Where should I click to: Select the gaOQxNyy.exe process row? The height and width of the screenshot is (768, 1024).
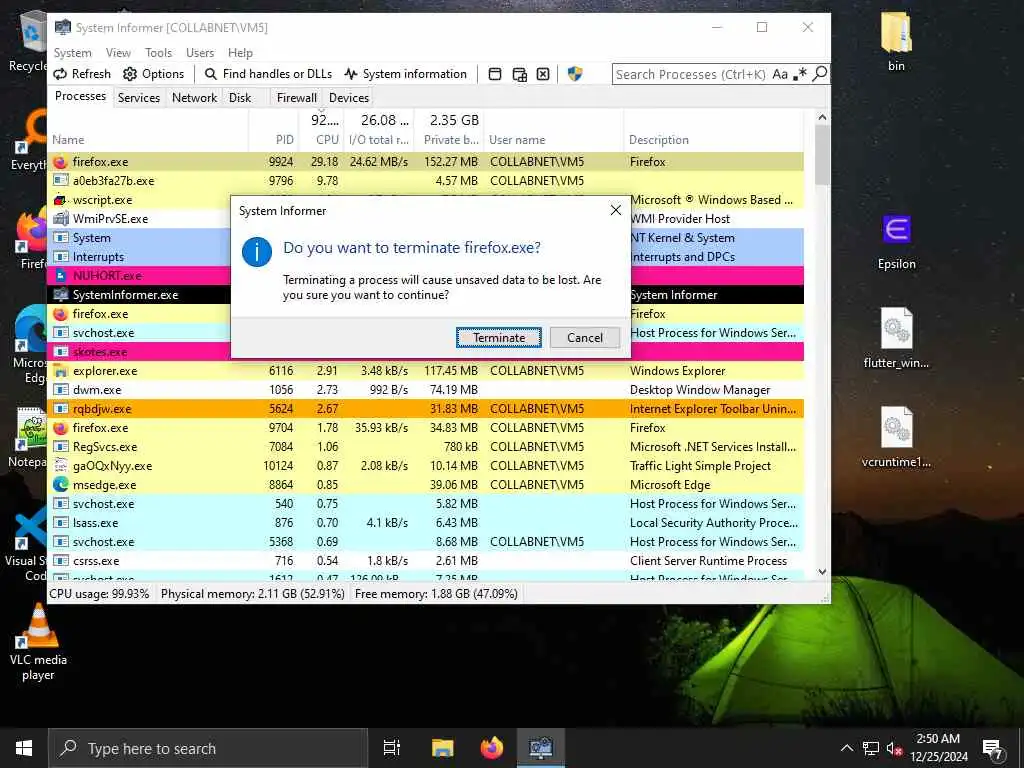click(x=426, y=466)
